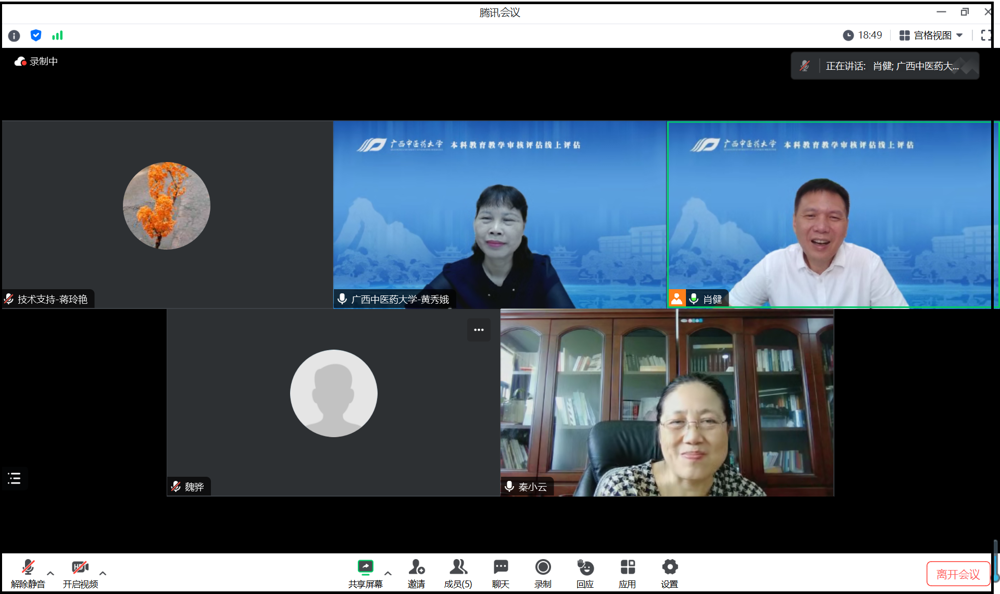Click the orange host icon beside 肖健
The image size is (1000, 594).
tap(677, 298)
